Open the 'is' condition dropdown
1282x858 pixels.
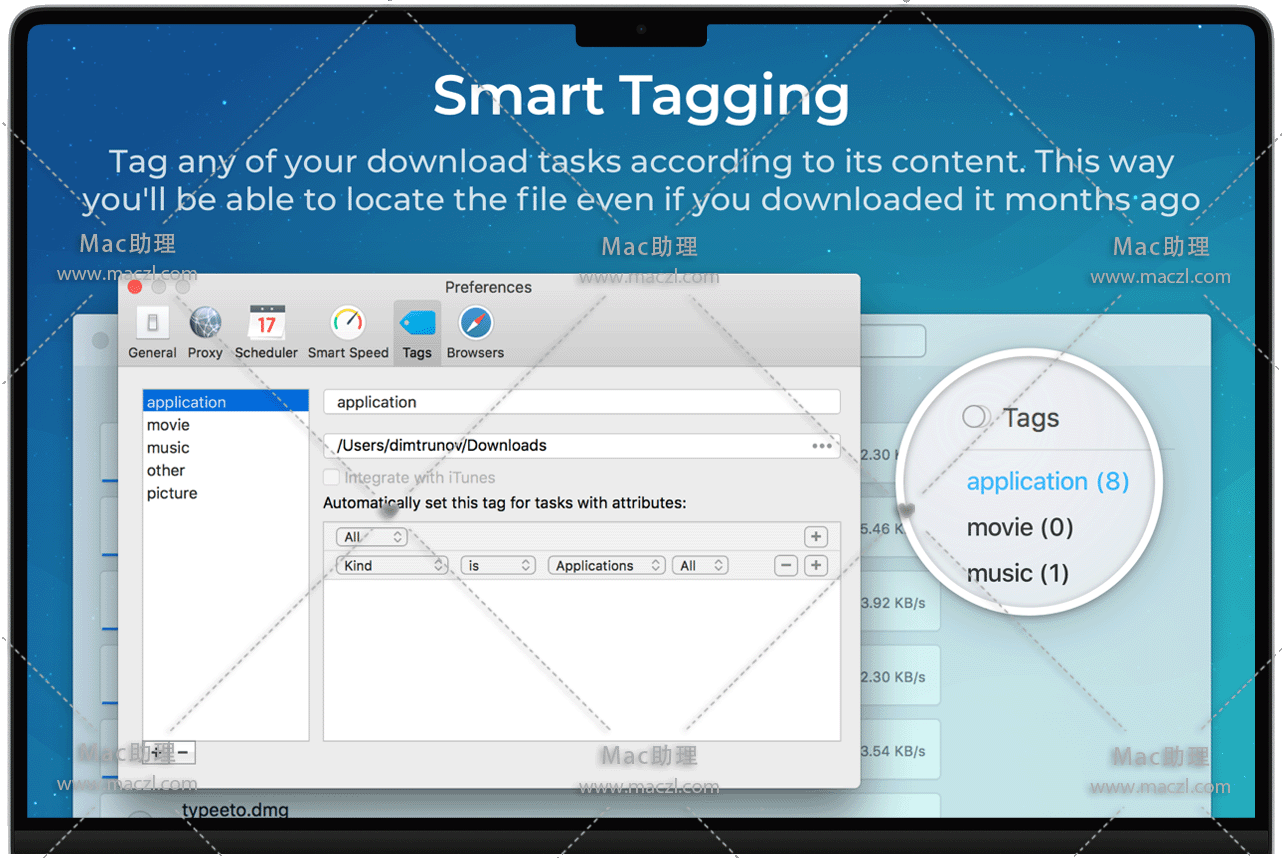pyautogui.click(x=498, y=566)
